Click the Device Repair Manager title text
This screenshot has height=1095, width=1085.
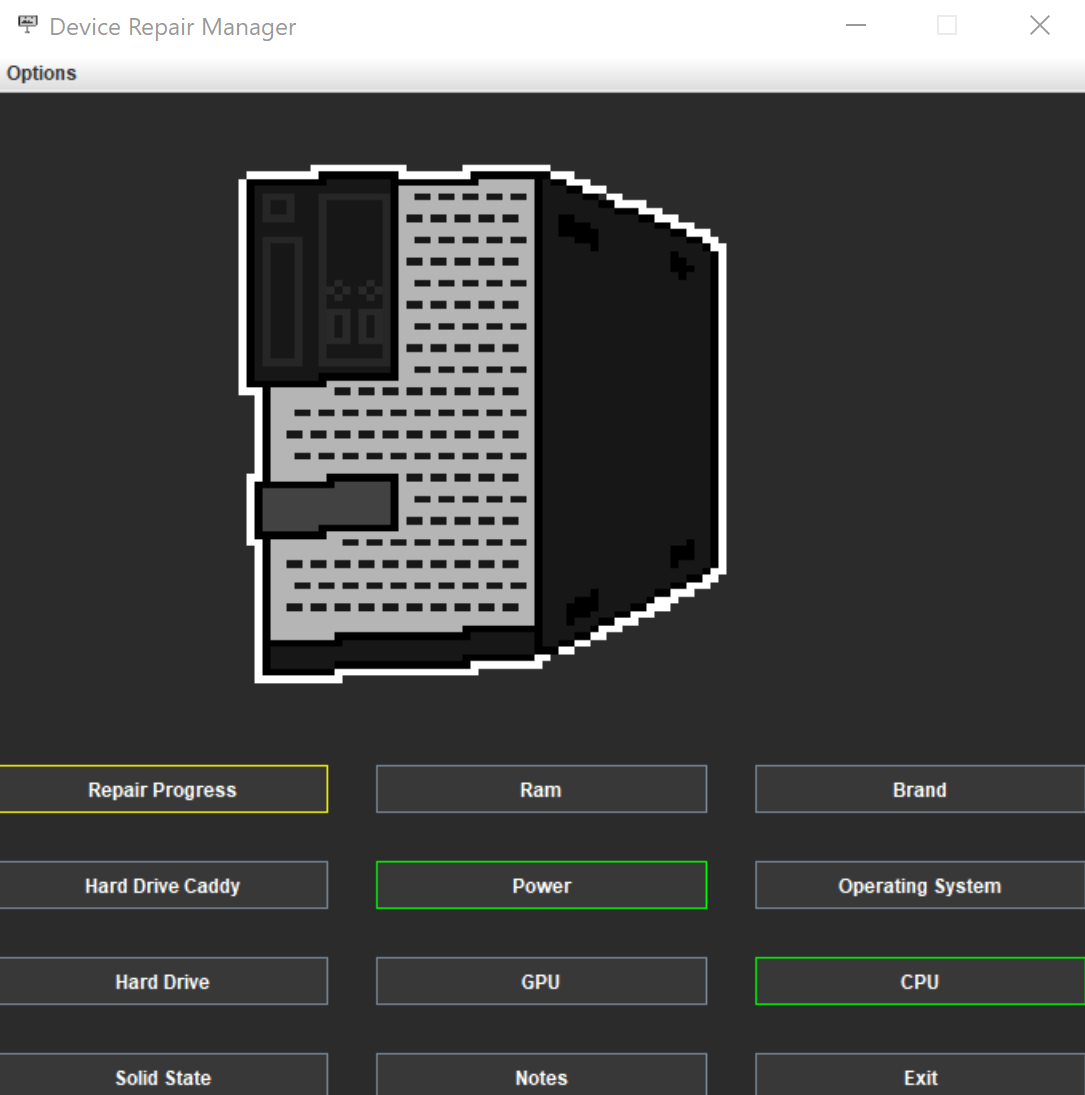[x=173, y=27]
